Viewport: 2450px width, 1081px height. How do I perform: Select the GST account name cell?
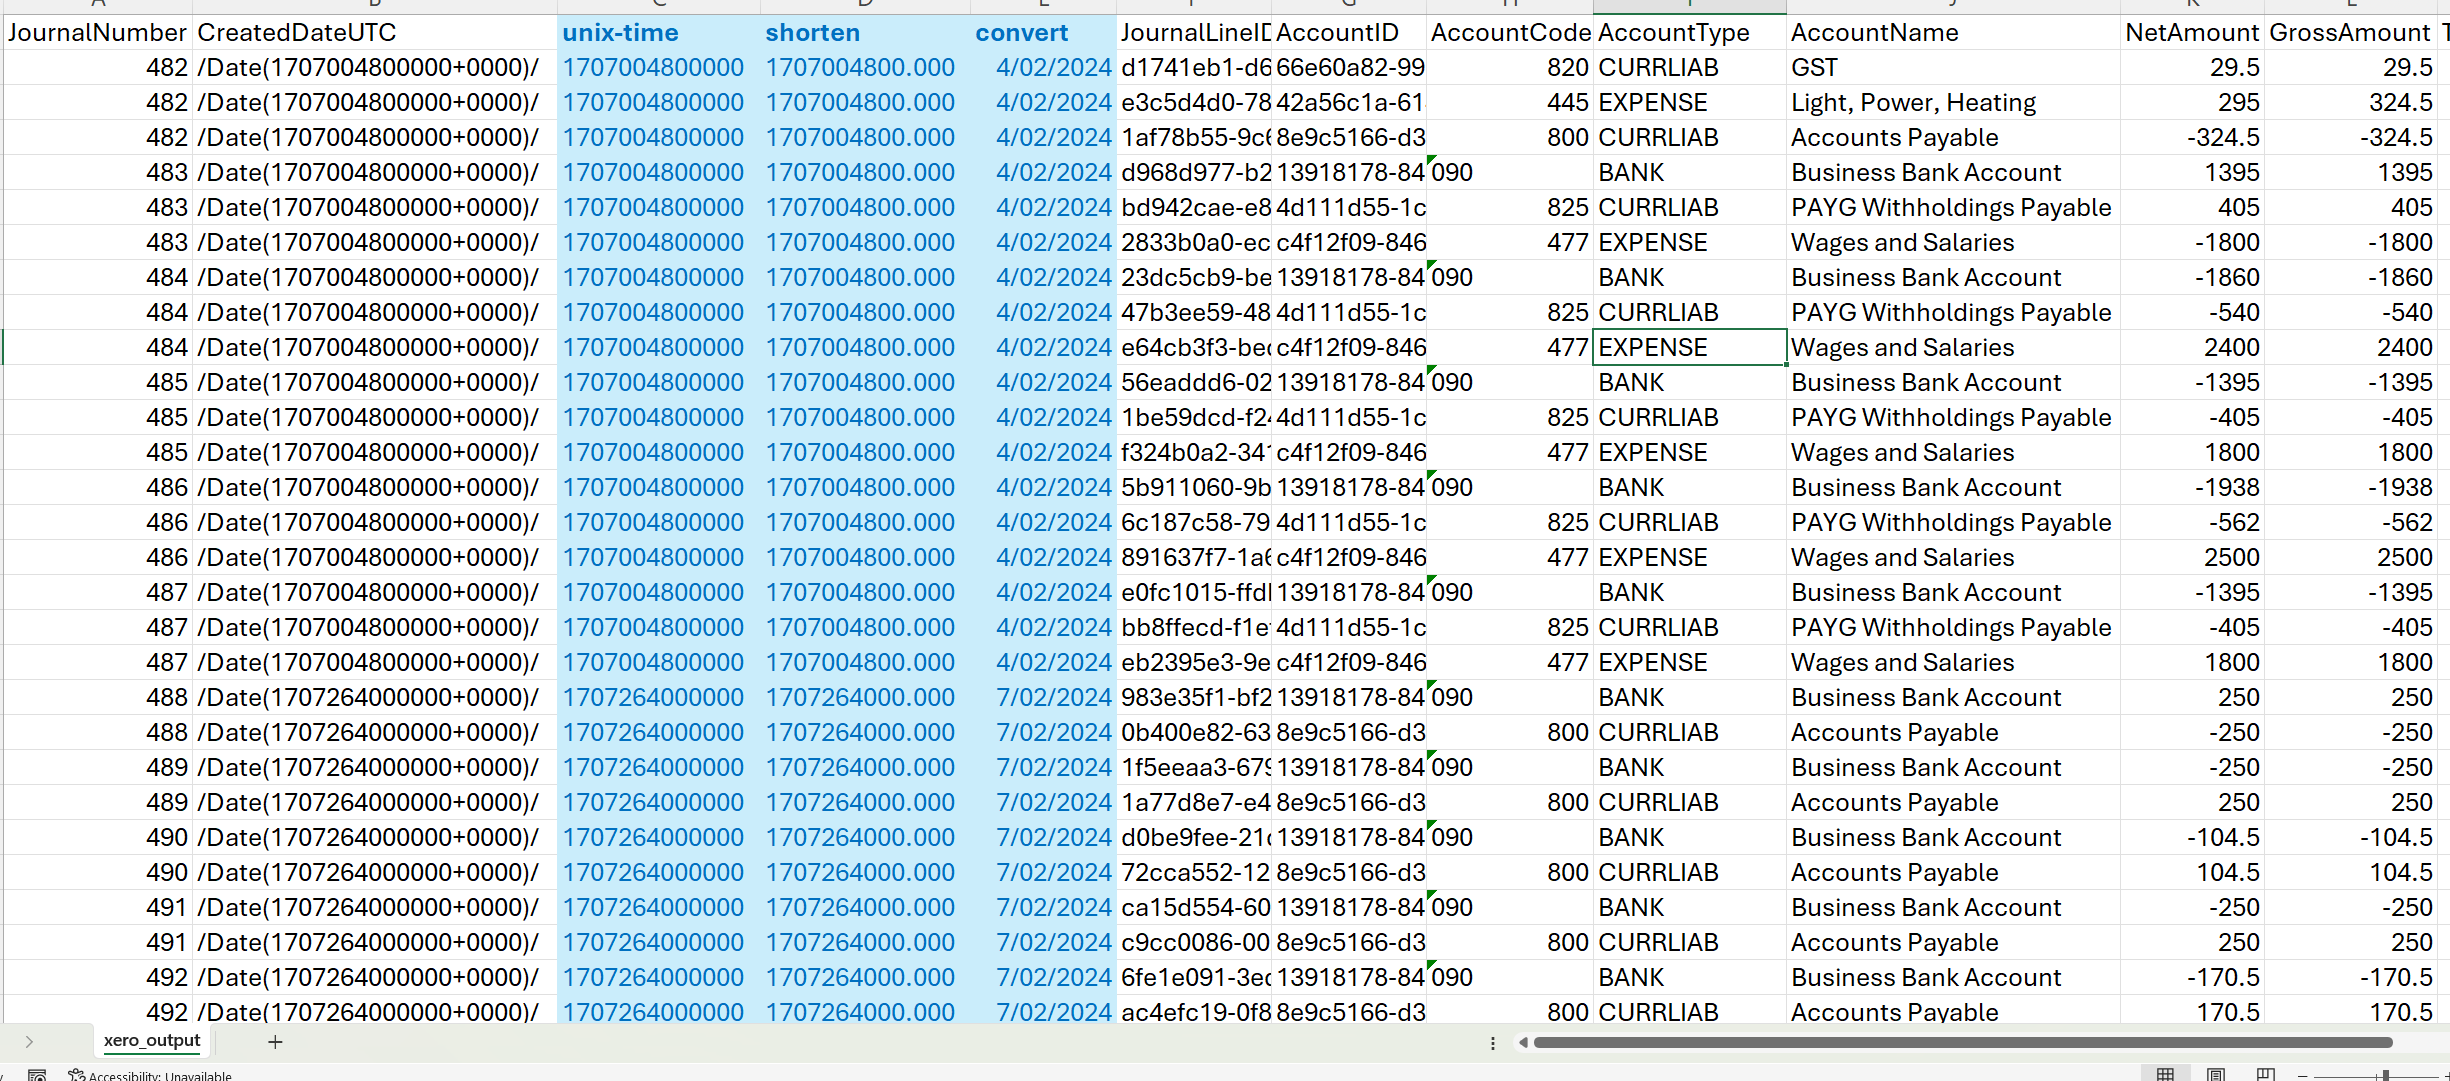point(1814,68)
